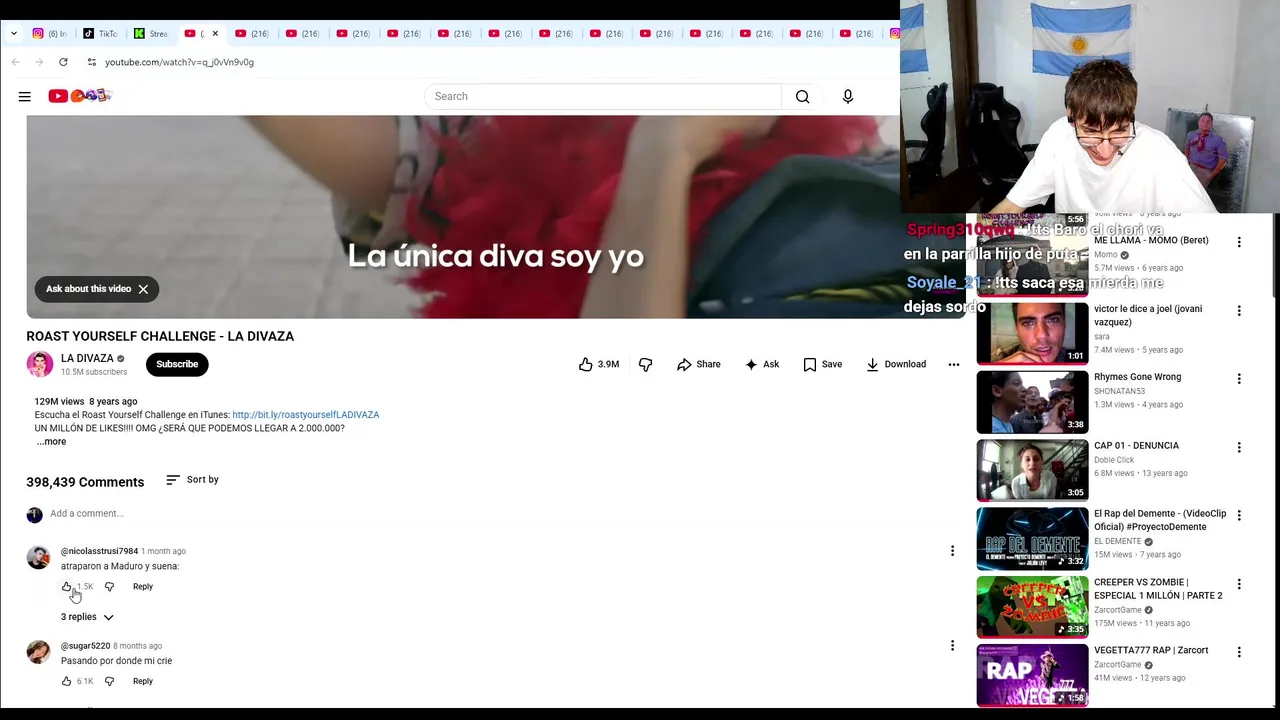Open LA DIVAZA channel name link
This screenshot has width=1280, height=720.
[87, 358]
